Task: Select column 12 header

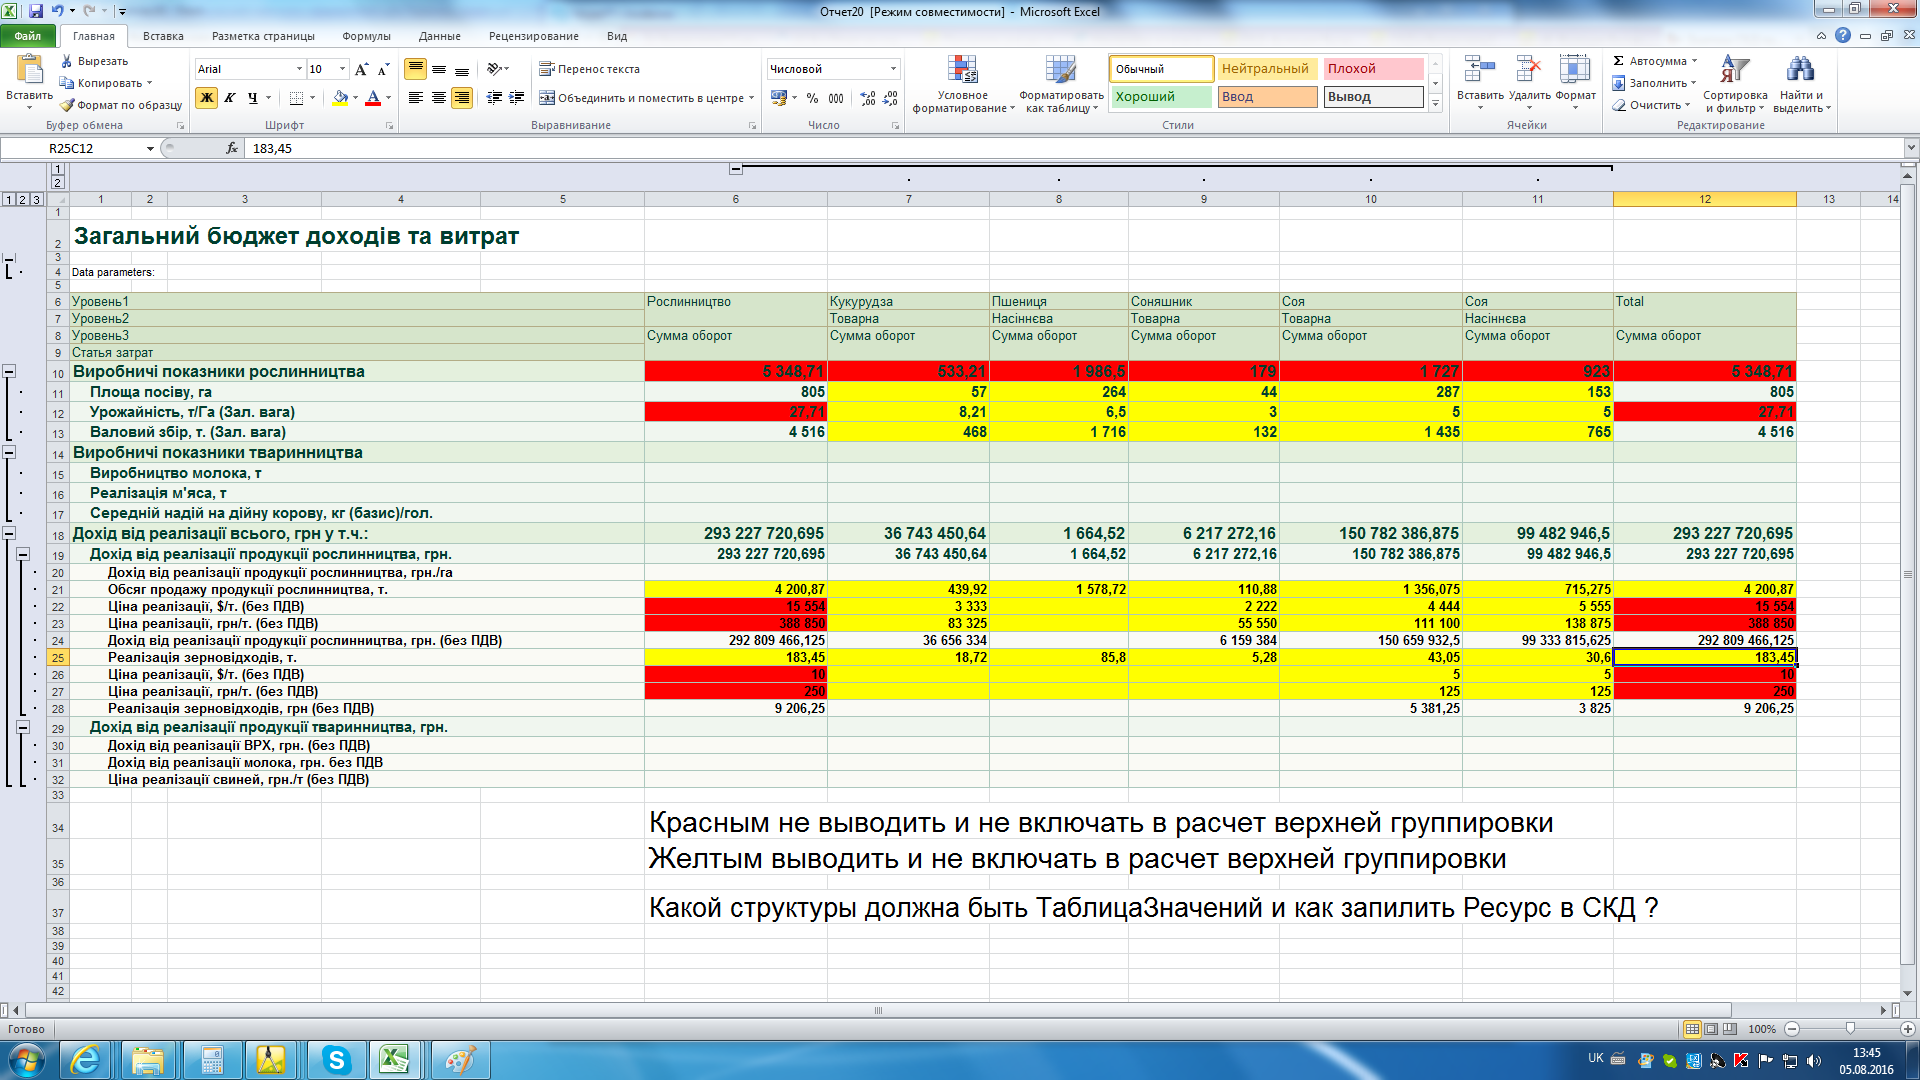Action: pyautogui.click(x=1705, y=199)
